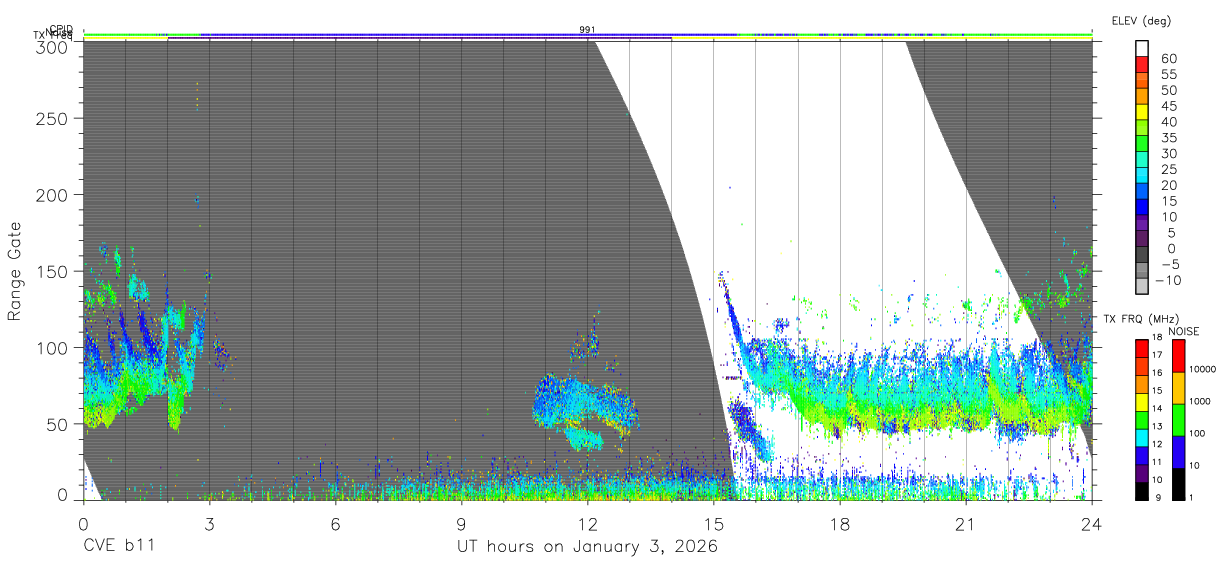
Task: Click the cyan segment of the TX FRQ bar
Action: pos(1141,440)
